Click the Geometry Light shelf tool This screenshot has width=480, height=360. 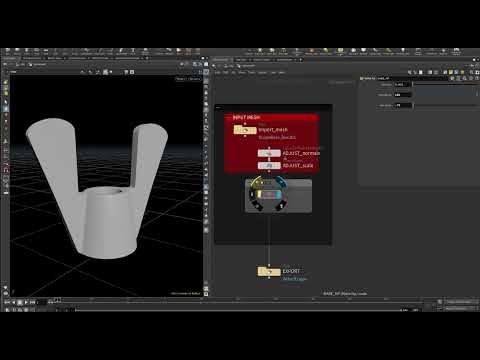click(x=297, y=52)
